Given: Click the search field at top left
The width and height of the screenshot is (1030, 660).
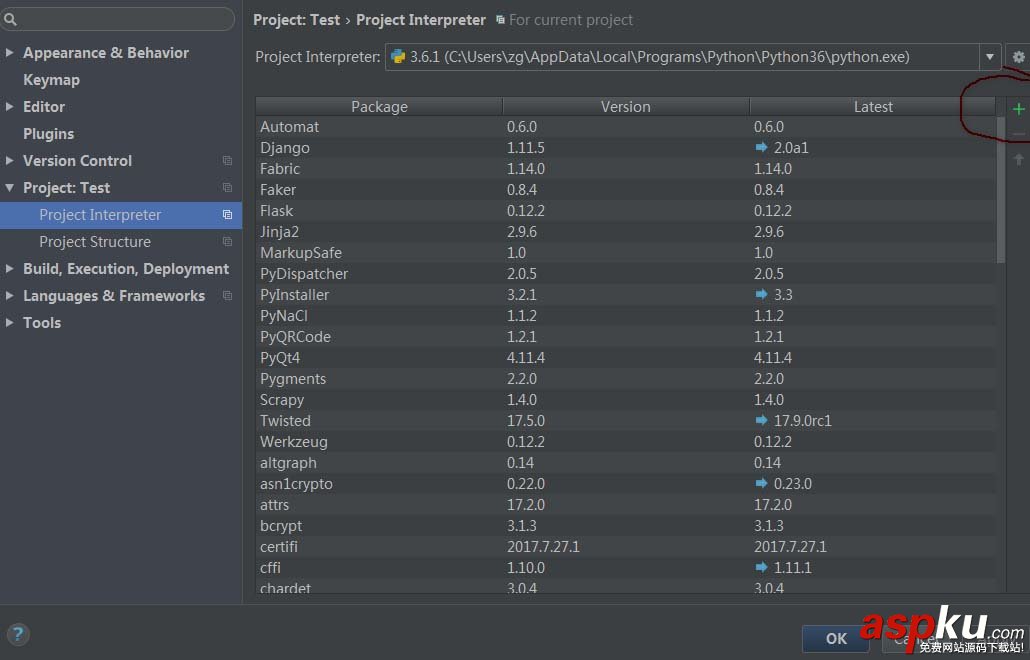Looking at the screenshot, I should coord(118,19).
